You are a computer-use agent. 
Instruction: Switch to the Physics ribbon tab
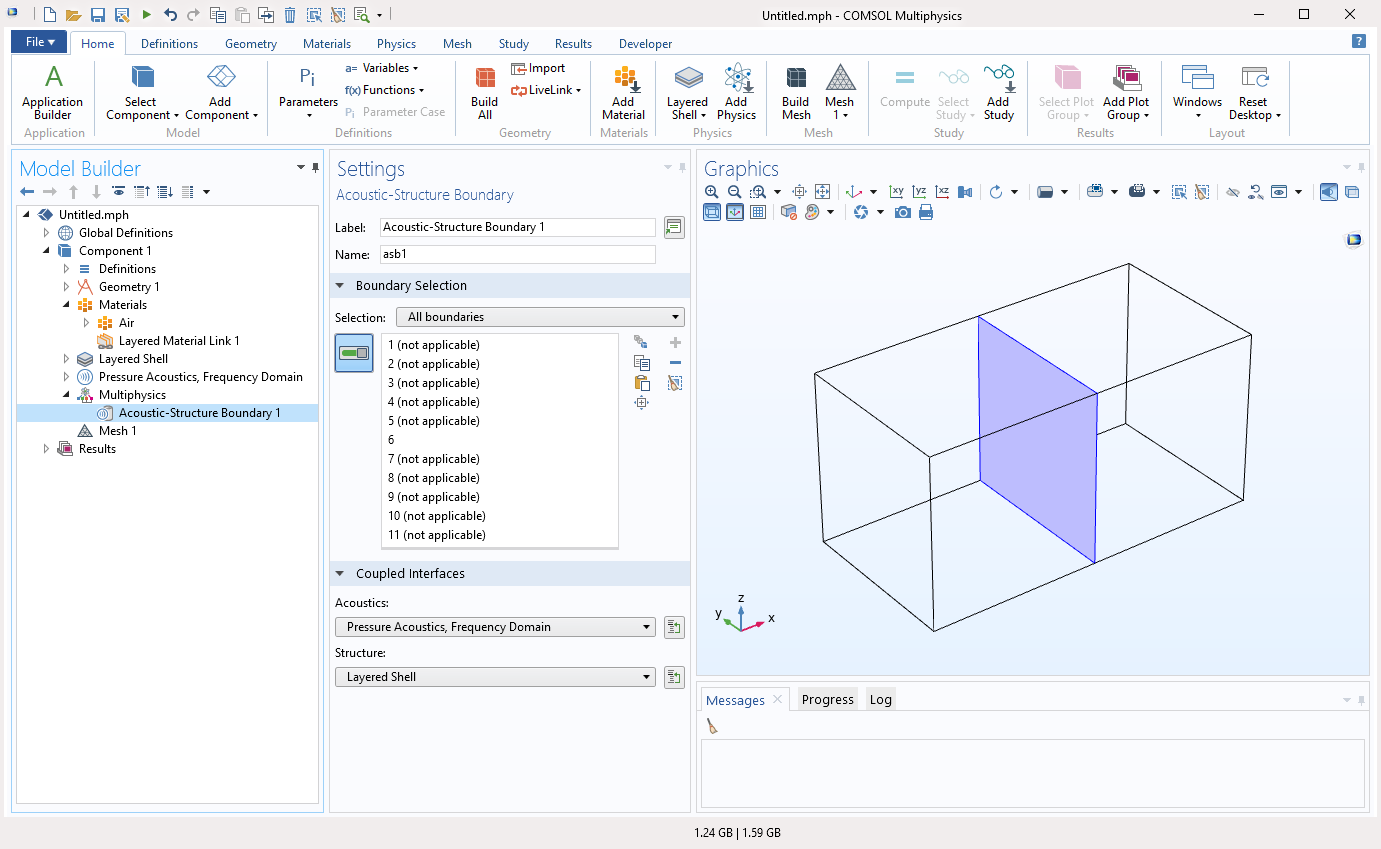[396, 44]
